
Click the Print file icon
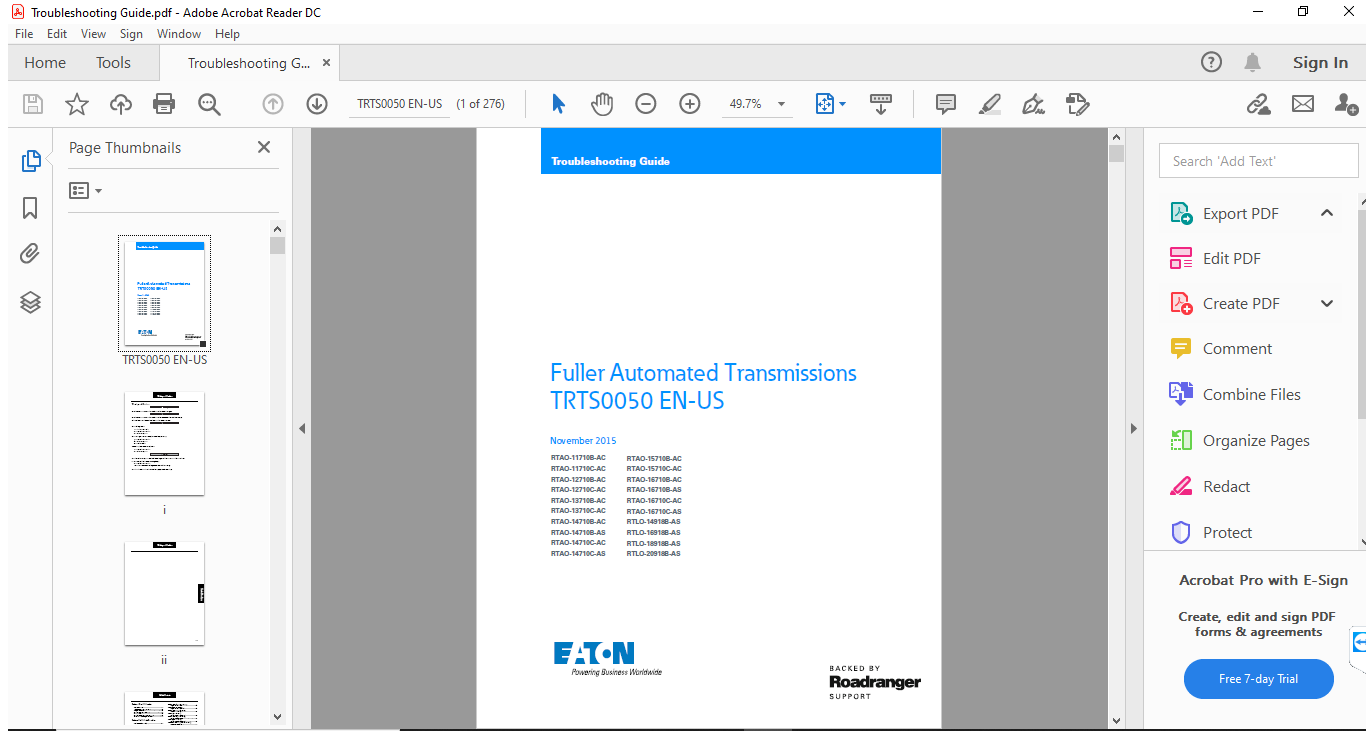[164, 104]
